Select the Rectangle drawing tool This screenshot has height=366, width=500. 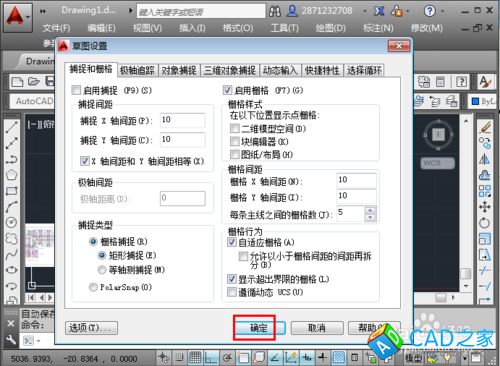click(x=12, y=191)
